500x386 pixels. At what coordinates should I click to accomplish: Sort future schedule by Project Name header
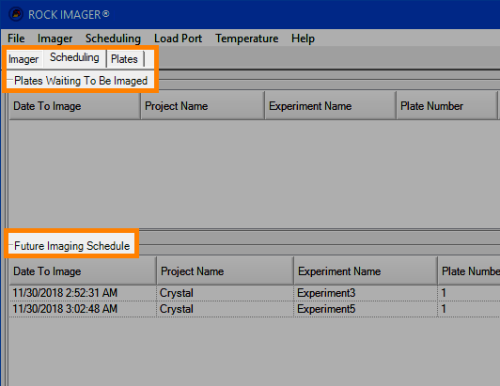225,271
